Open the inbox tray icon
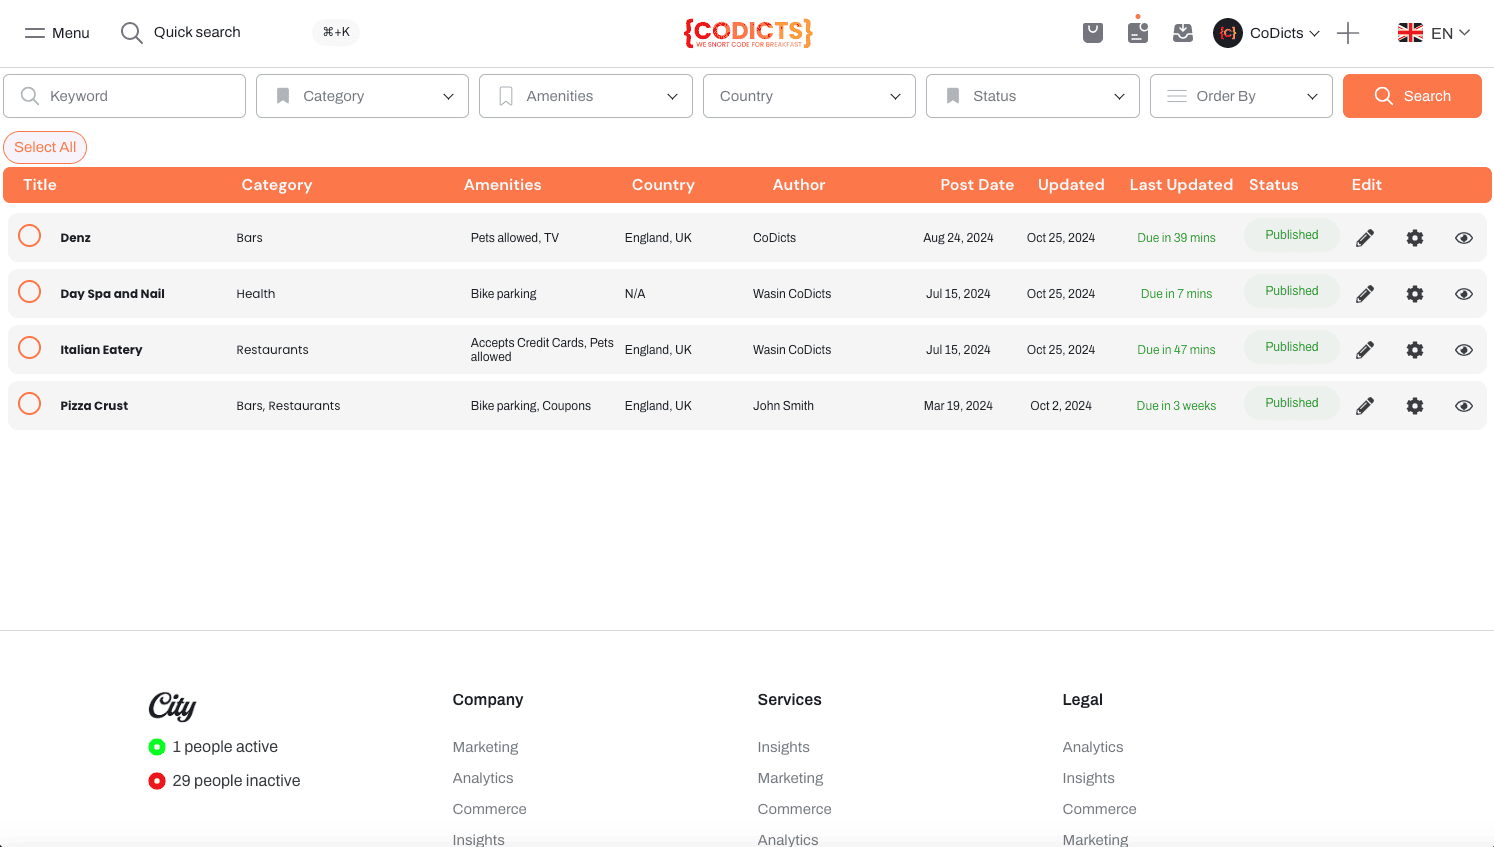This screenshot has height=847, width=1494. coord(1183,33)
